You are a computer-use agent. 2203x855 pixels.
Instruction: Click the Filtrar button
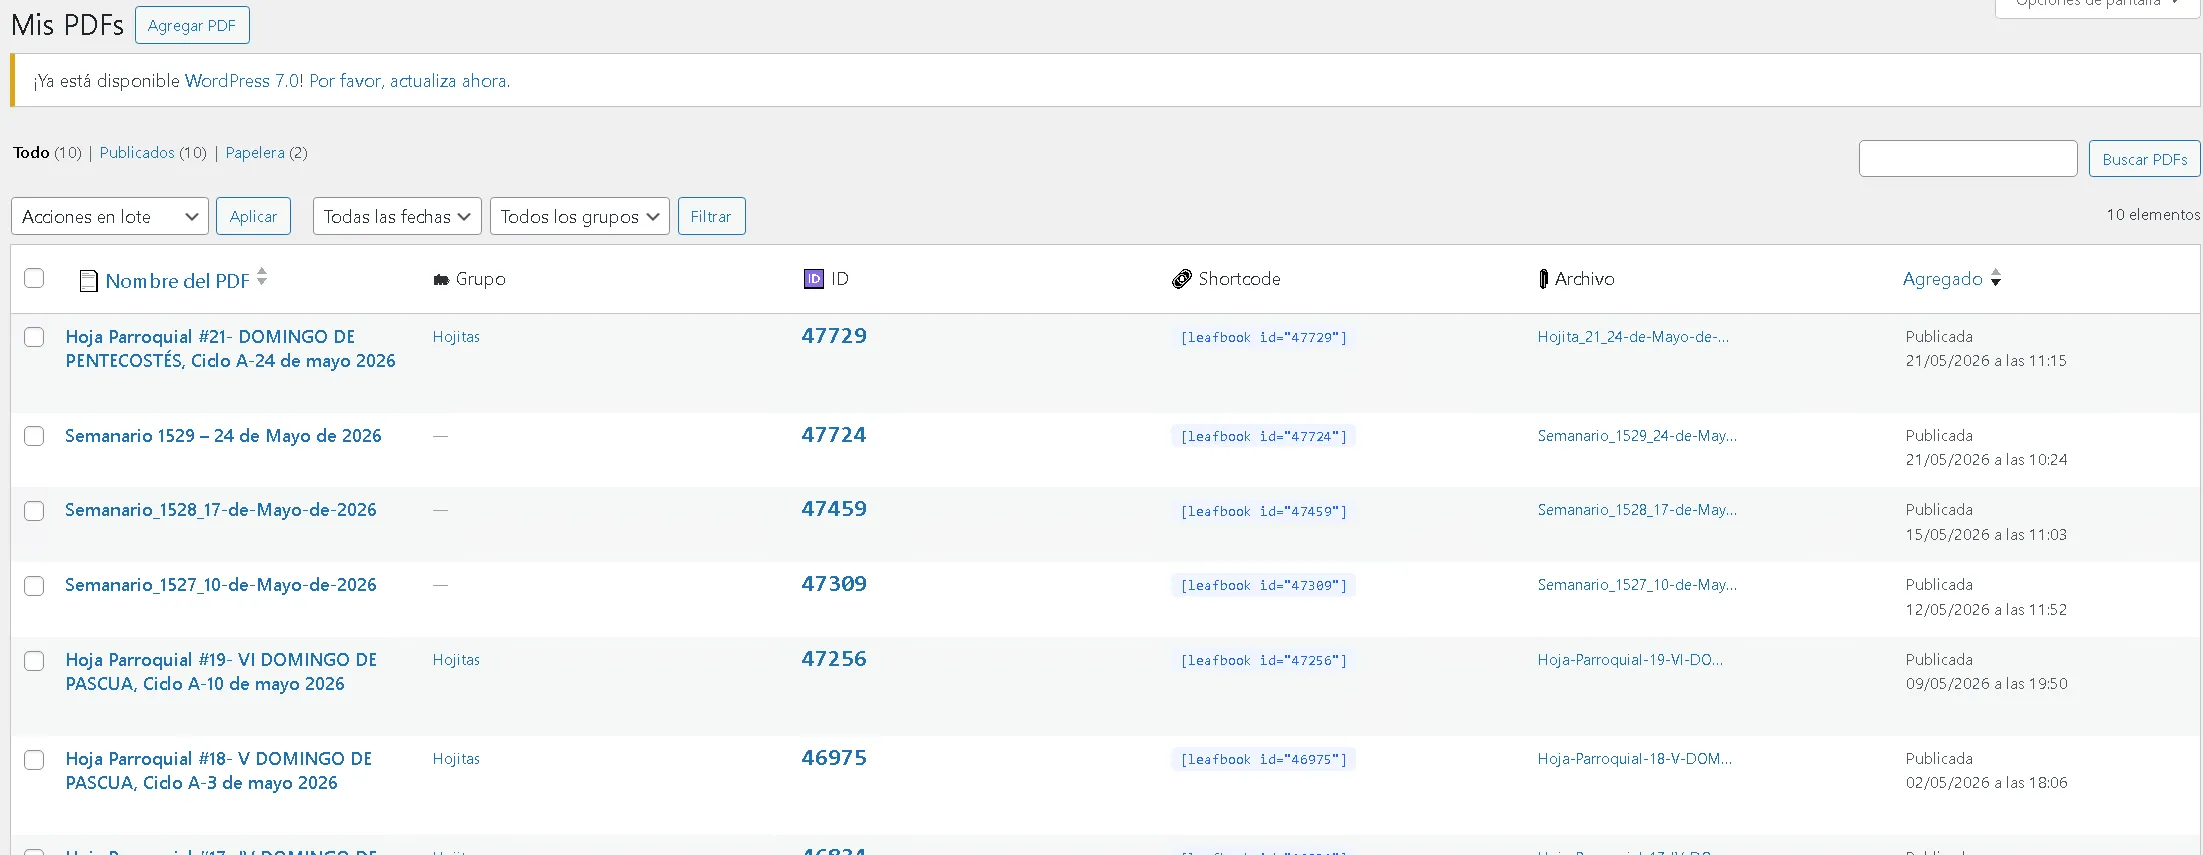point(711,216)
